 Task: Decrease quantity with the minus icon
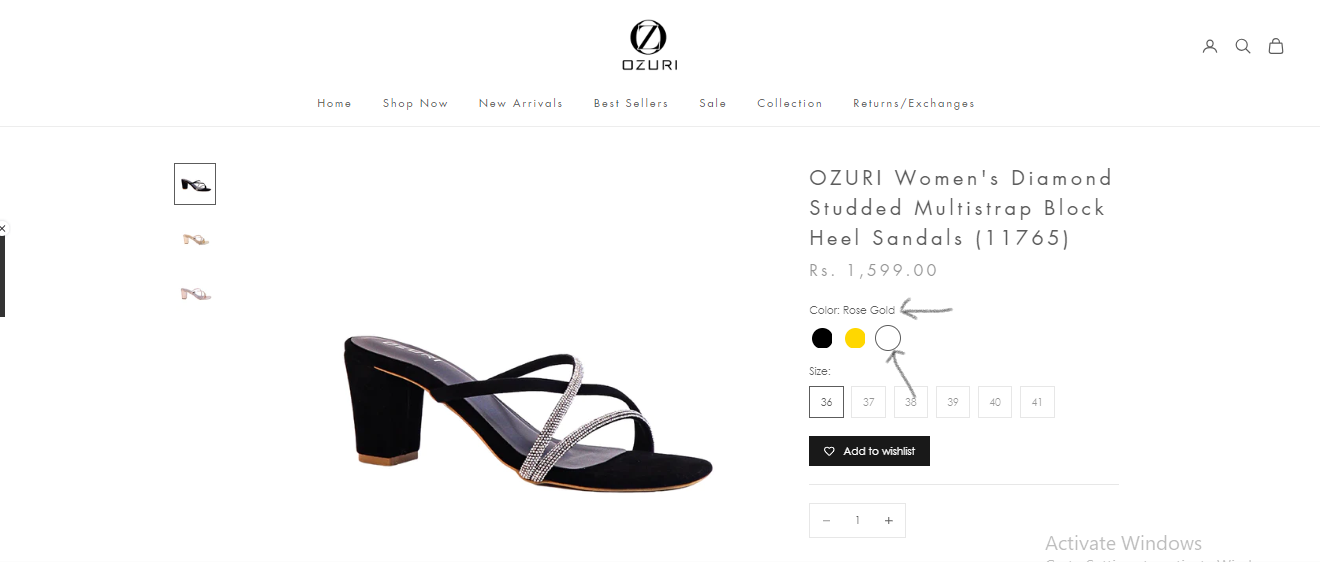(826, 520)
